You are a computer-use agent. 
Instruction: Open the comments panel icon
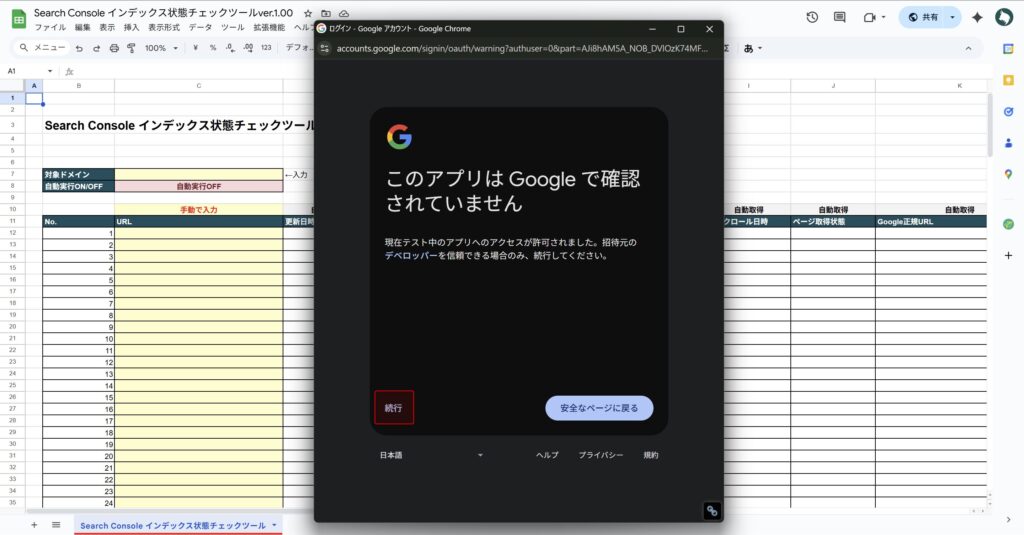pyautogui.click(x=839, y=17)
